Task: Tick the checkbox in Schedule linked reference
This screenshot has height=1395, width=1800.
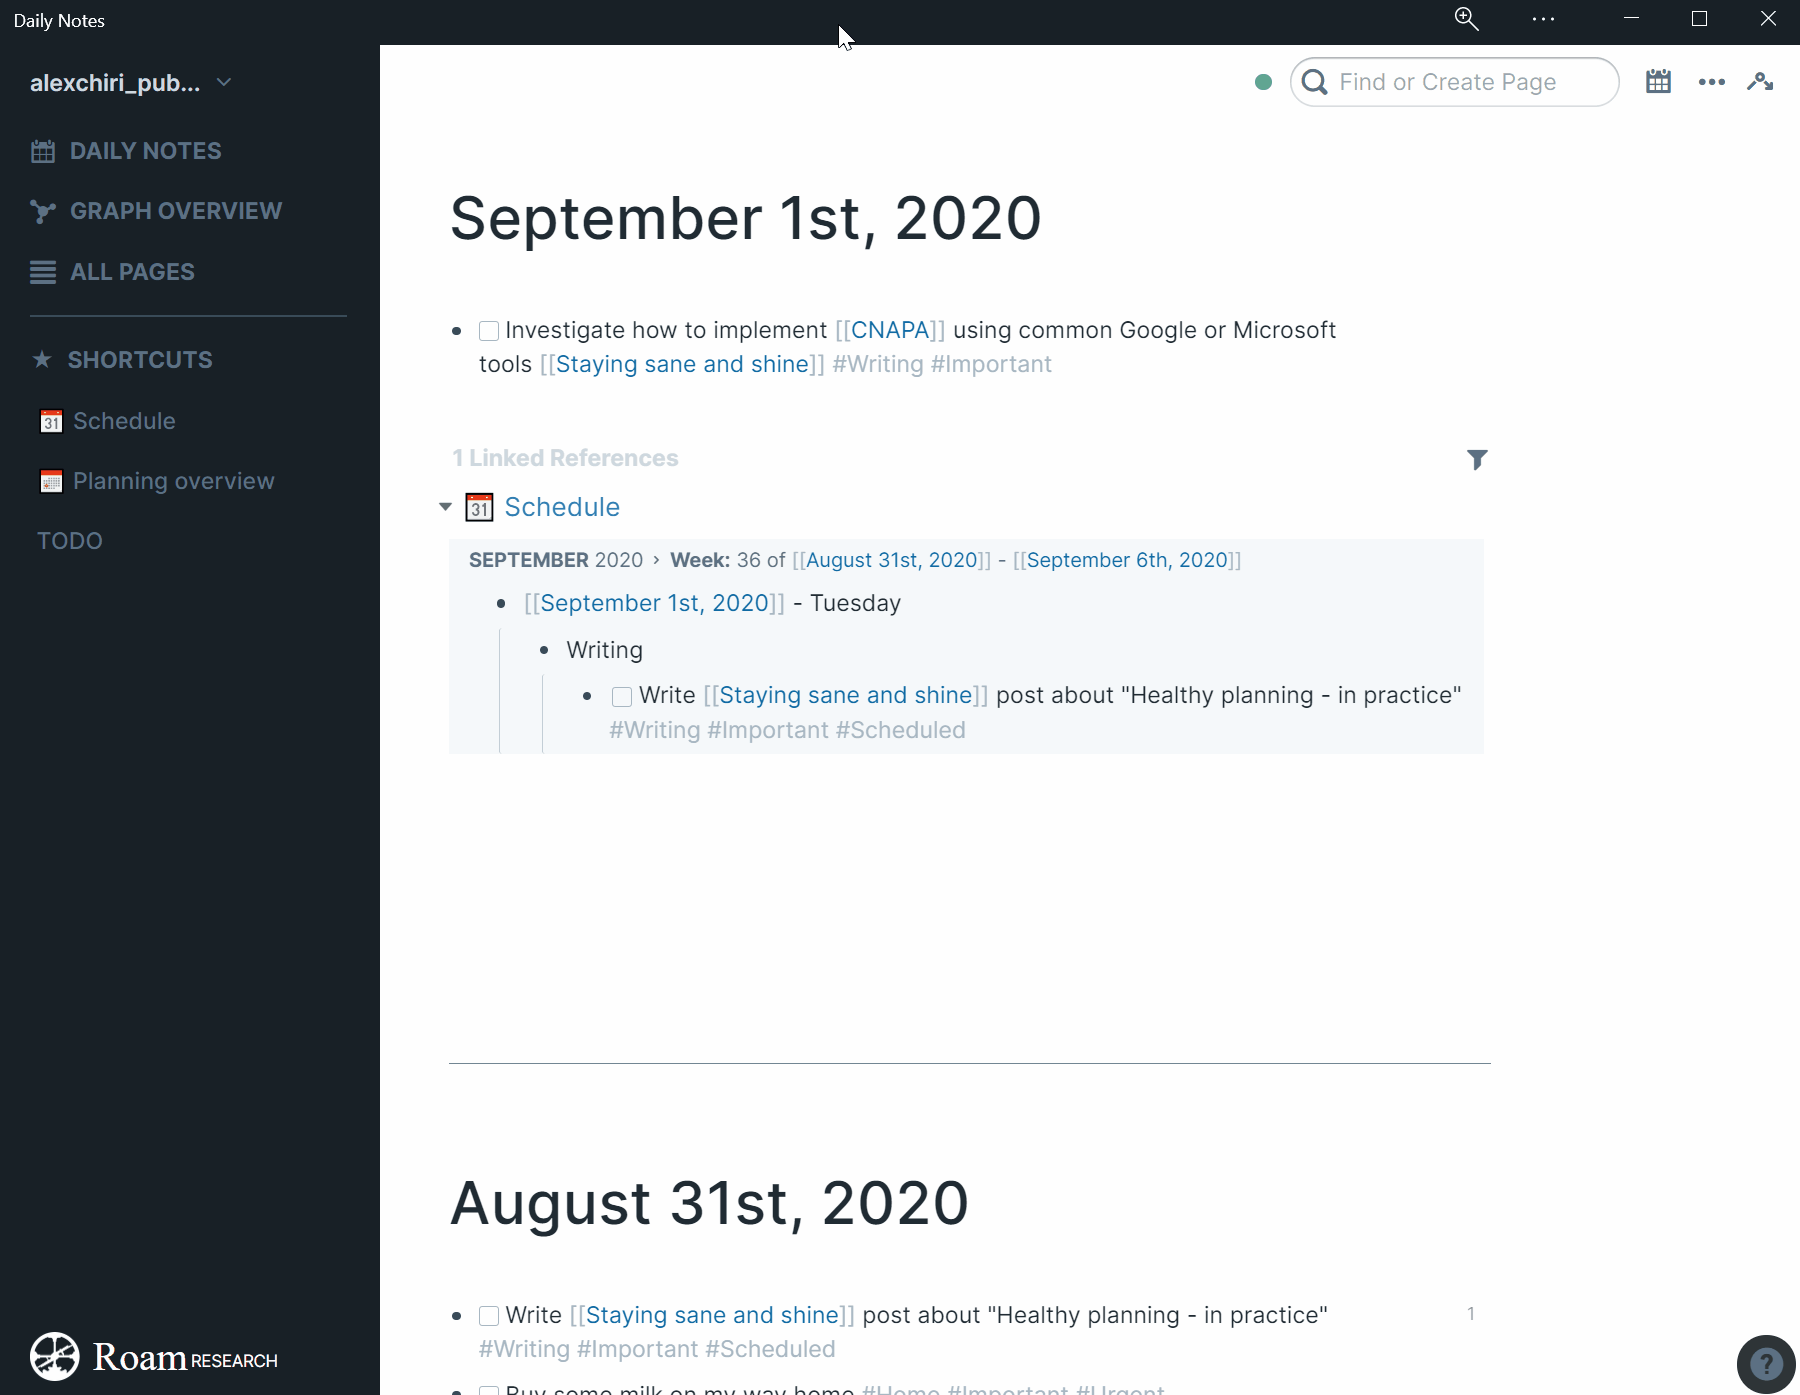Action: click(622, 696)
